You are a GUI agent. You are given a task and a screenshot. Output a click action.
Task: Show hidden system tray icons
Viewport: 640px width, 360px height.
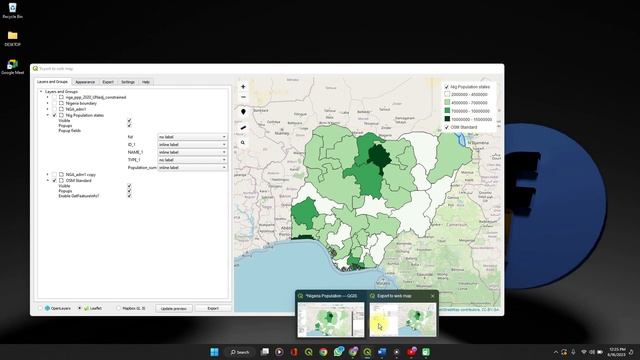556,352
